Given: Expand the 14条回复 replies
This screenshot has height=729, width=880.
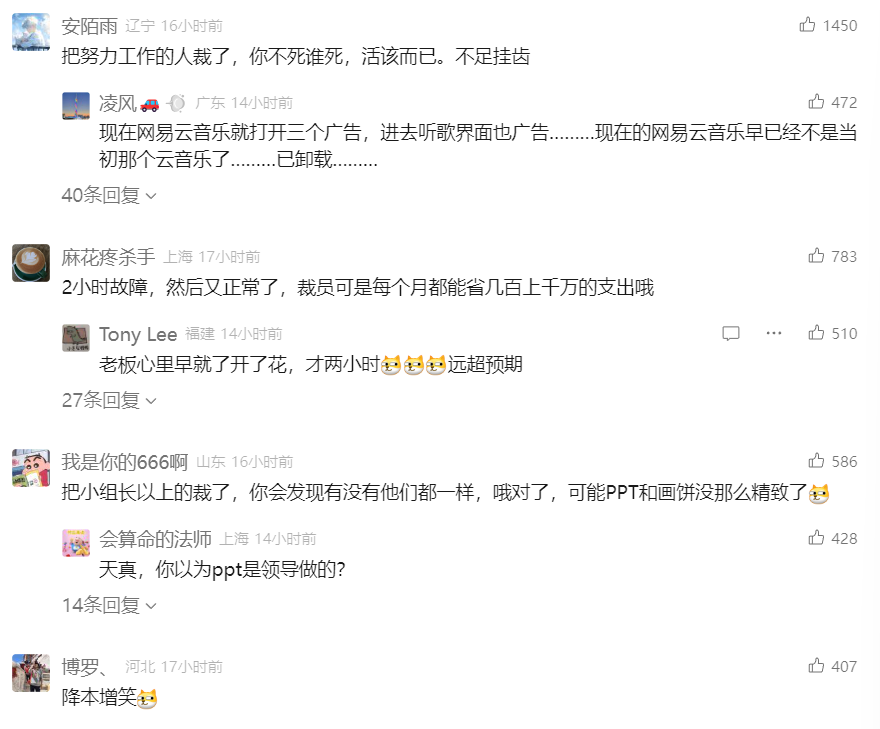Looking at the screenshot, I should pyautogui.click(x=109, y=605).
